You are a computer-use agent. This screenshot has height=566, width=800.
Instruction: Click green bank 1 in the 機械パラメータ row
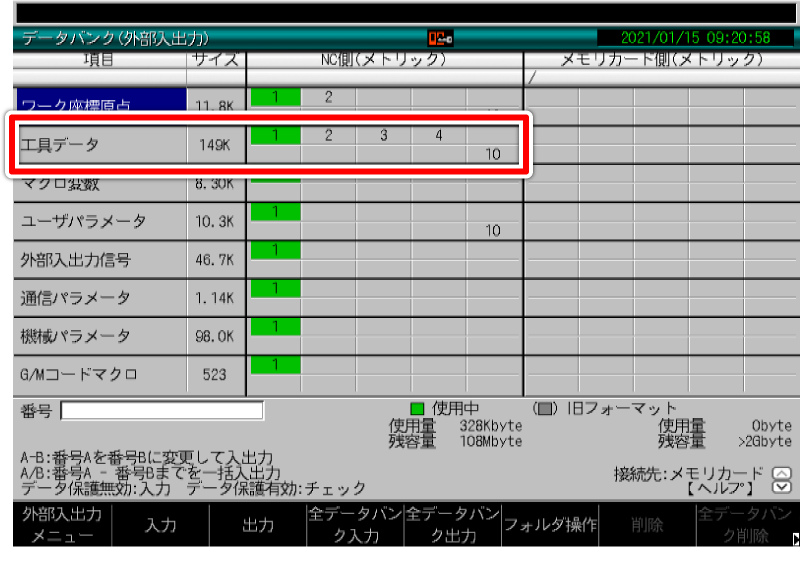click(x=276, y=327)
